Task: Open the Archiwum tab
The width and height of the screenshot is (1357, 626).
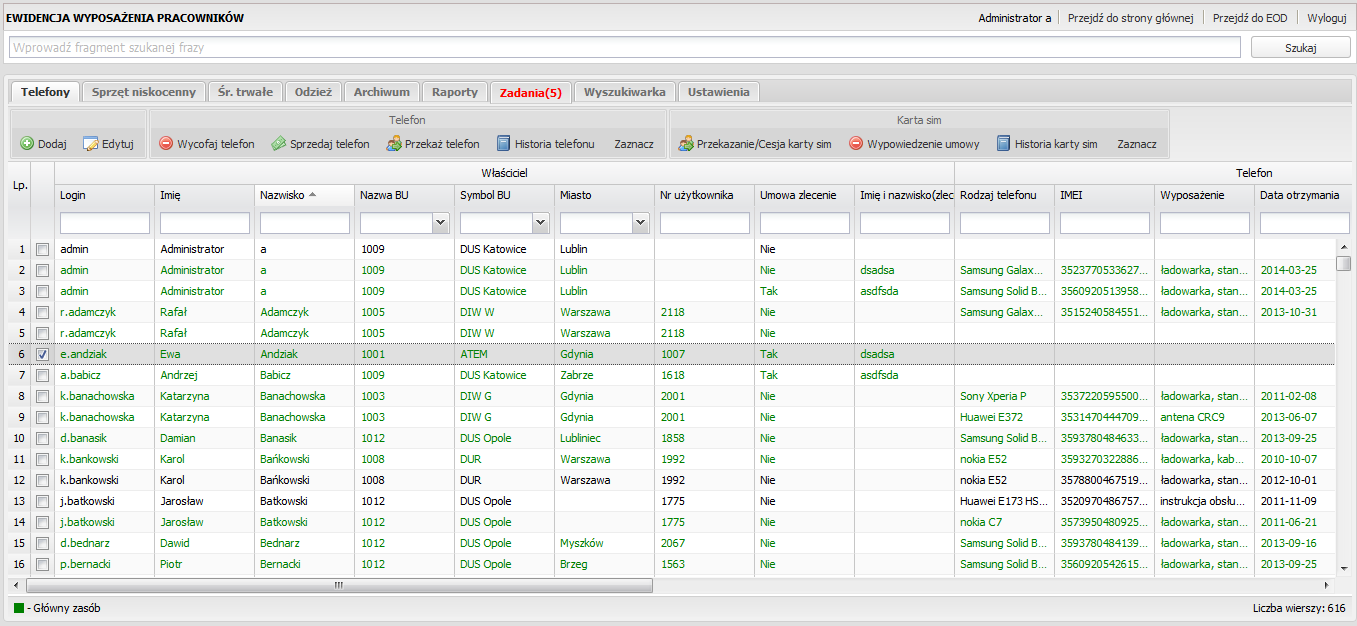Action: coord(382,92)
